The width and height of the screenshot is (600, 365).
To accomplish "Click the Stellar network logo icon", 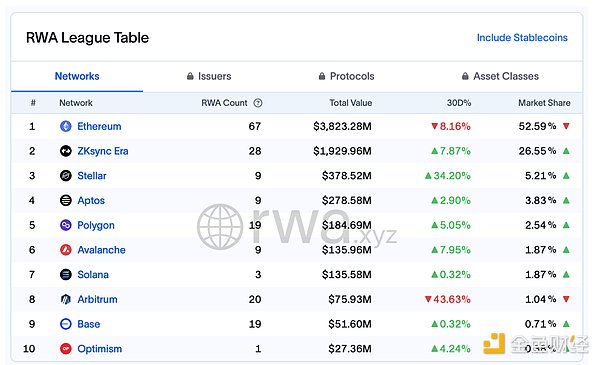I will pos(66,176).
